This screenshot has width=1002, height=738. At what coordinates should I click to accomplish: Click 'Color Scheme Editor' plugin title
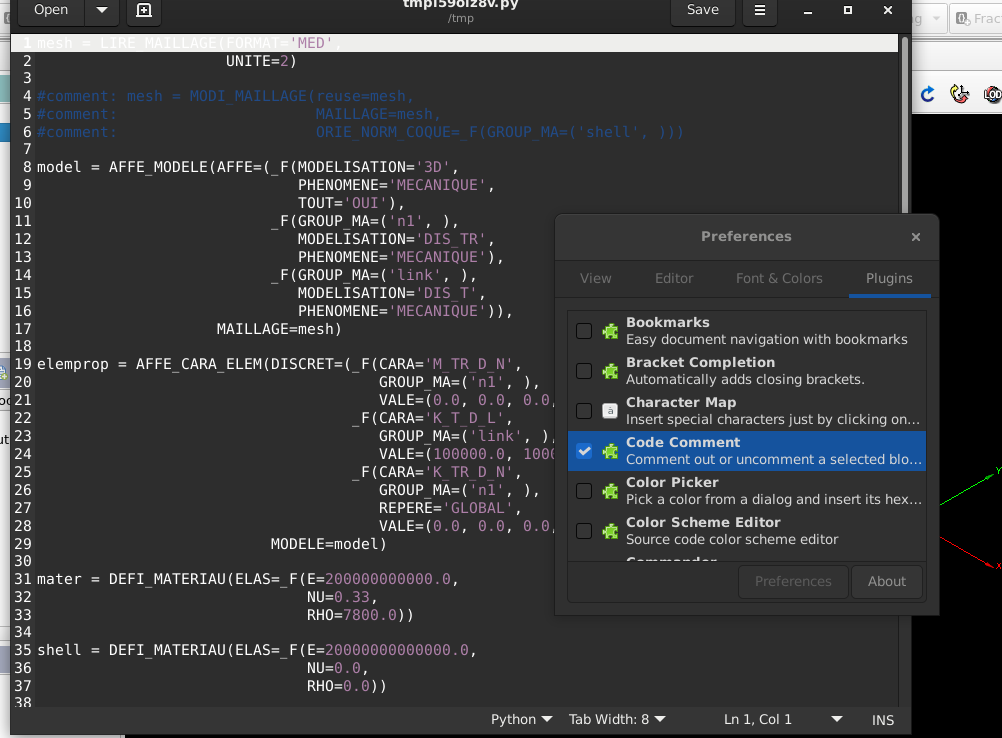pos(703,523)
